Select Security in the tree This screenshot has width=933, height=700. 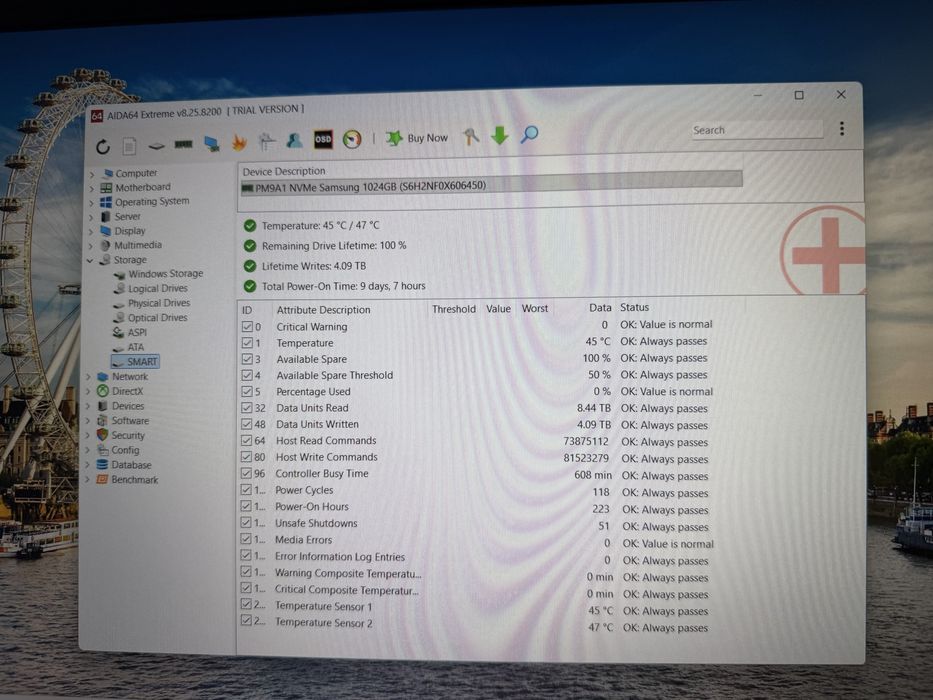(128, 435)
